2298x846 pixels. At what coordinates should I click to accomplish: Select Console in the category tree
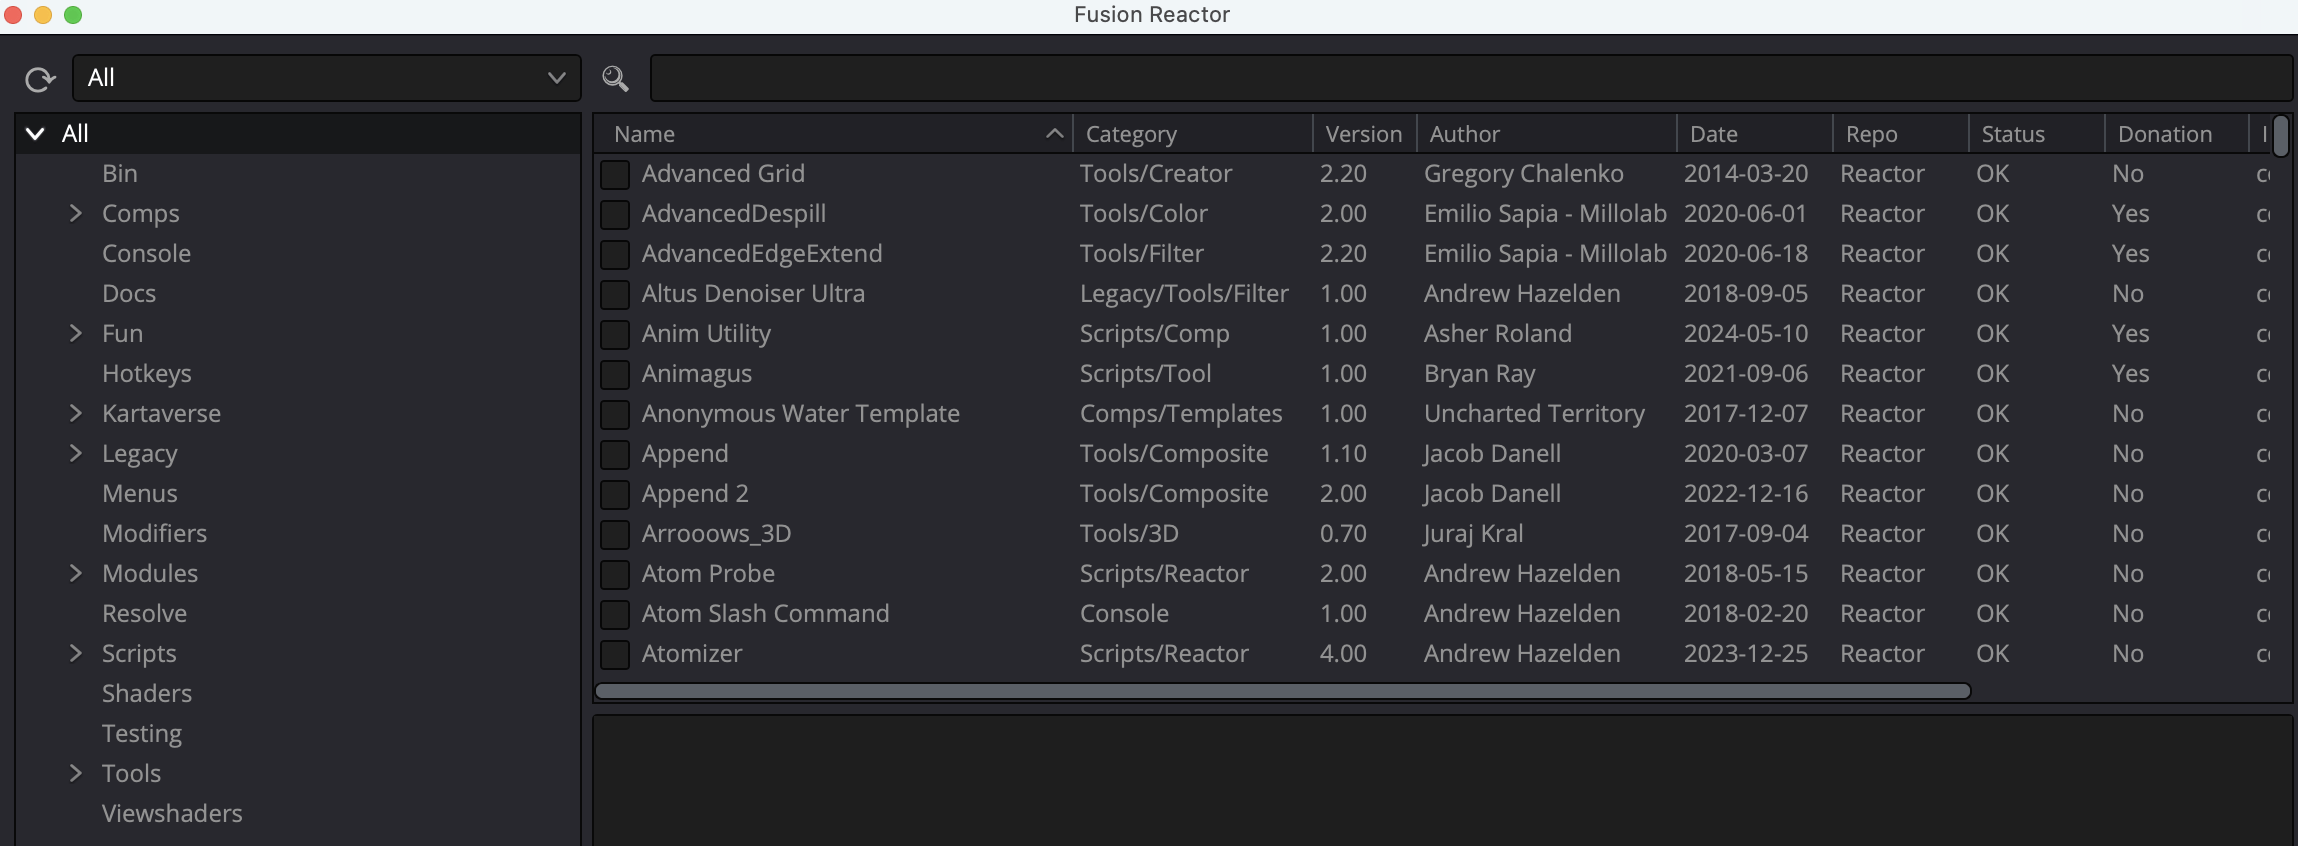pos(146,253)
